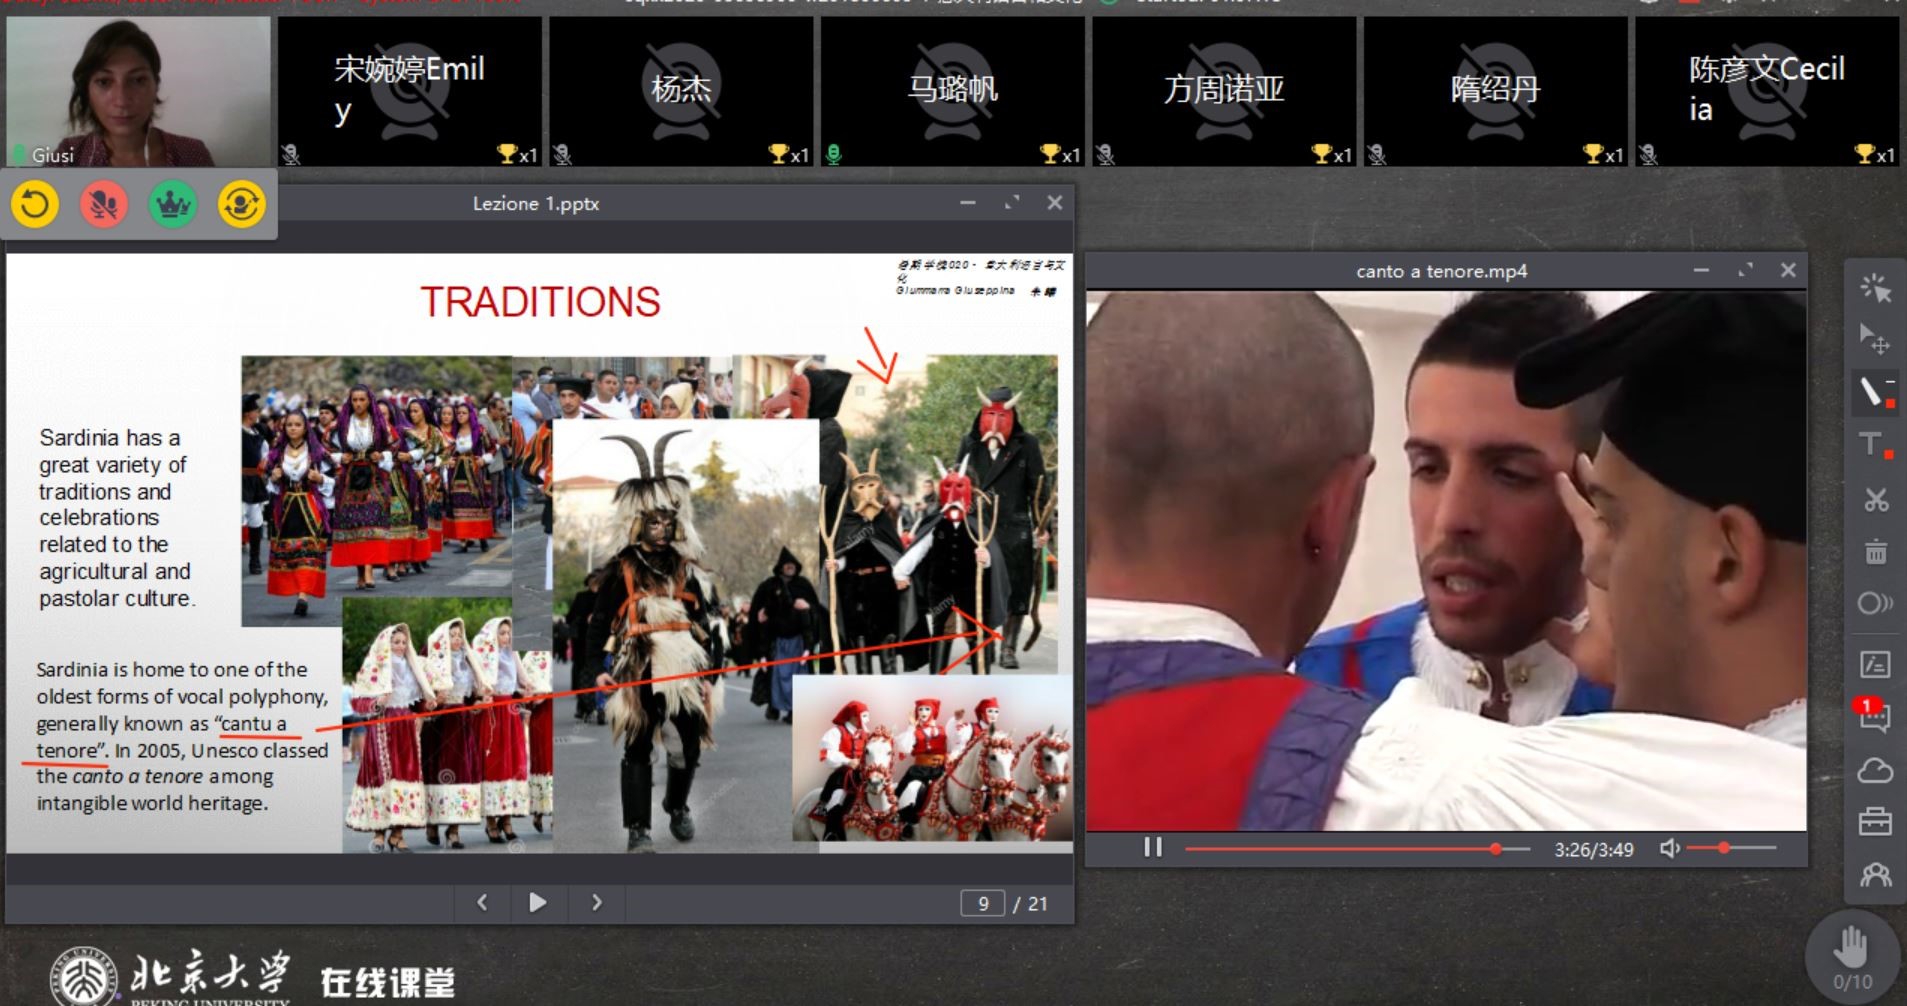1907x1006 pixels.
Task: Select the pen drawing tool
Action: 1874,391
